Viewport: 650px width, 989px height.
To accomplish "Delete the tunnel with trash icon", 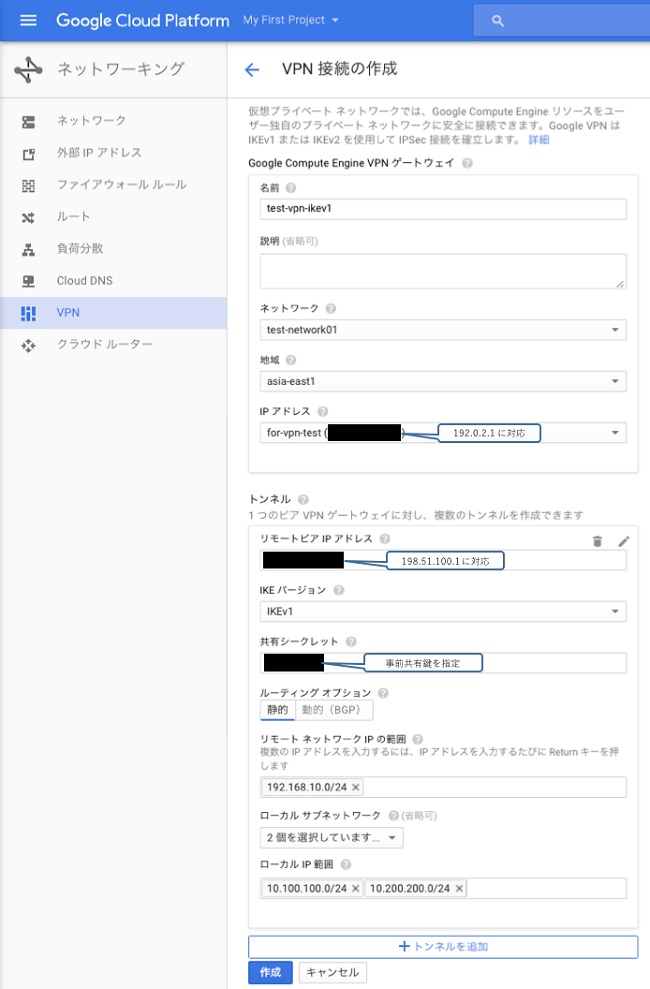I will [x=597, y=541].
